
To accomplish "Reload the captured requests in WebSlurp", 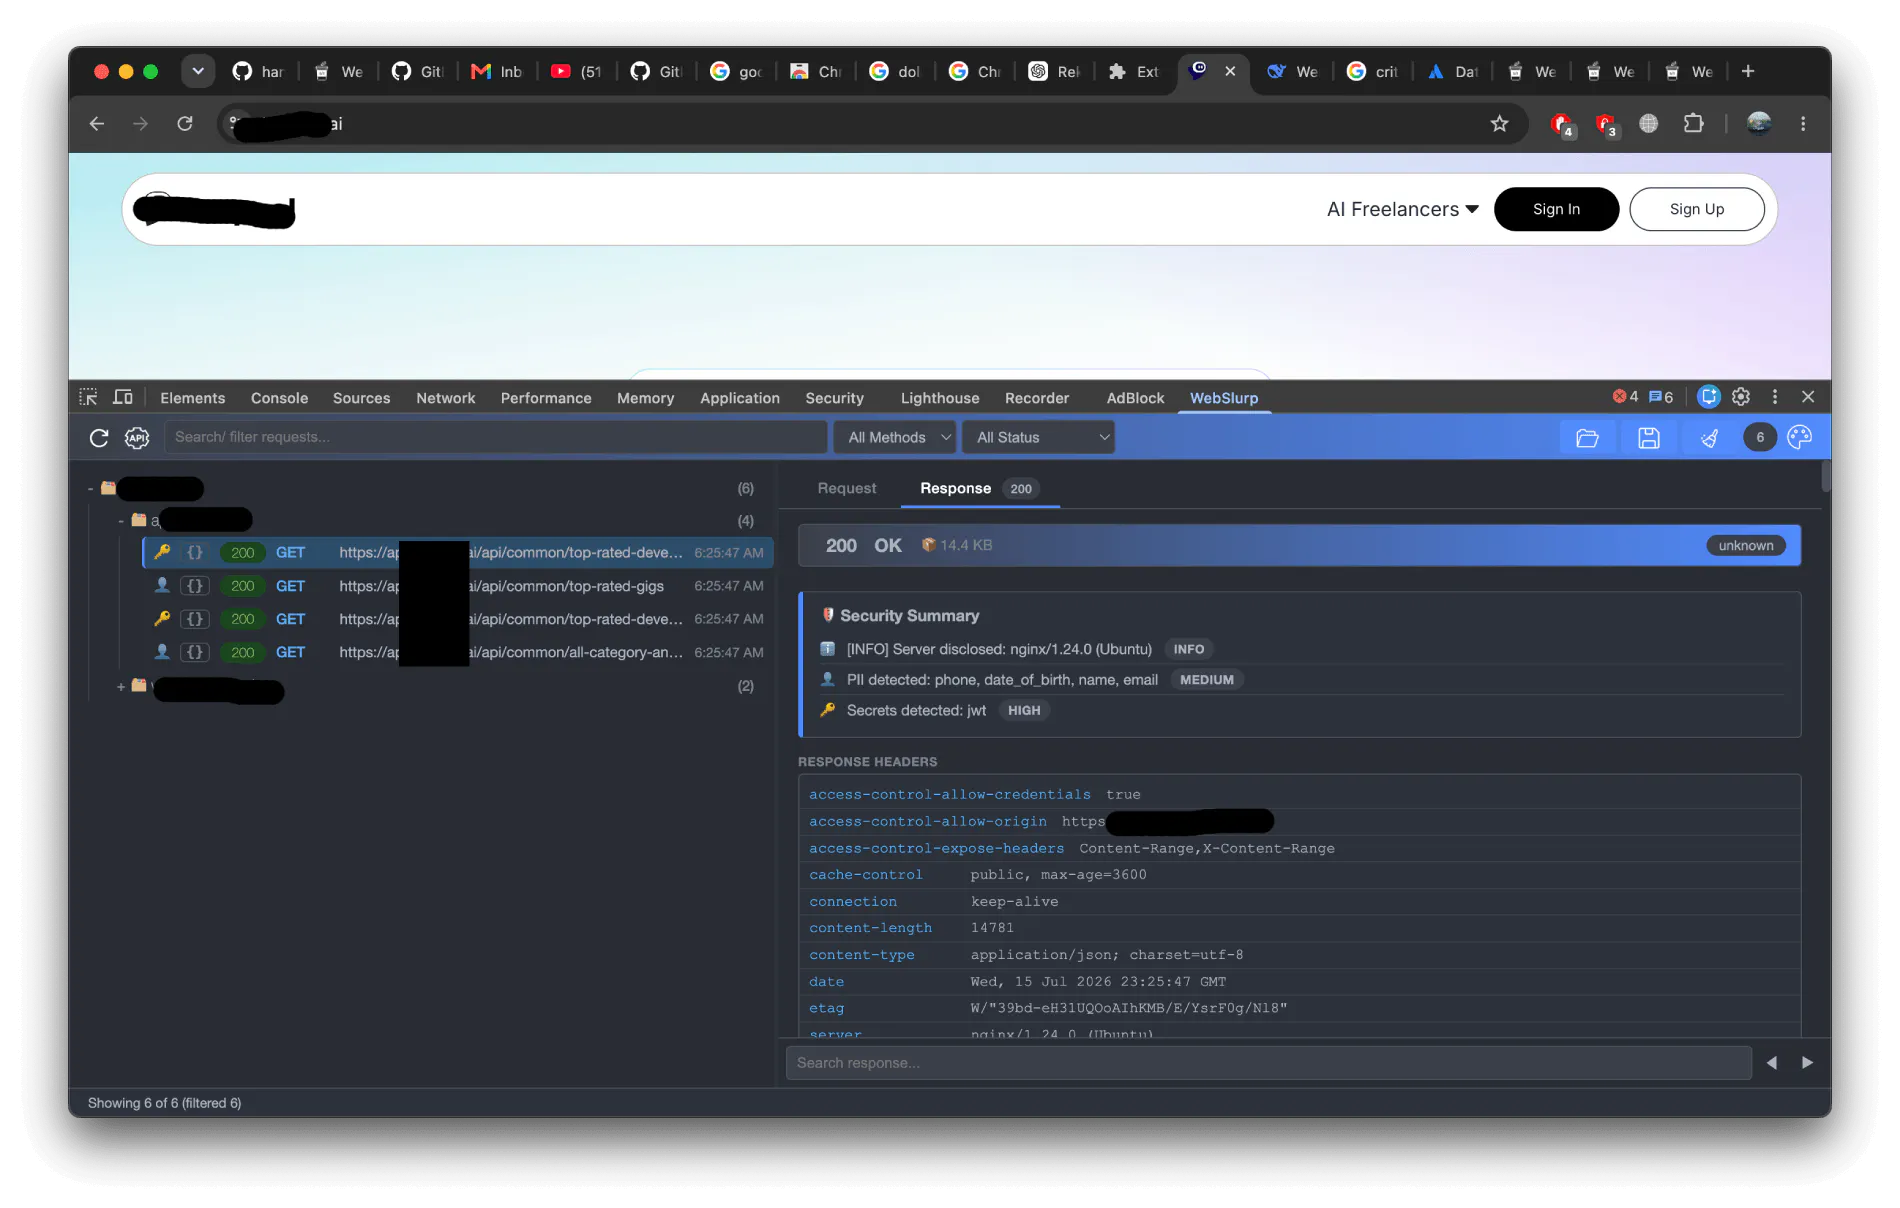I will pos(98,438).
